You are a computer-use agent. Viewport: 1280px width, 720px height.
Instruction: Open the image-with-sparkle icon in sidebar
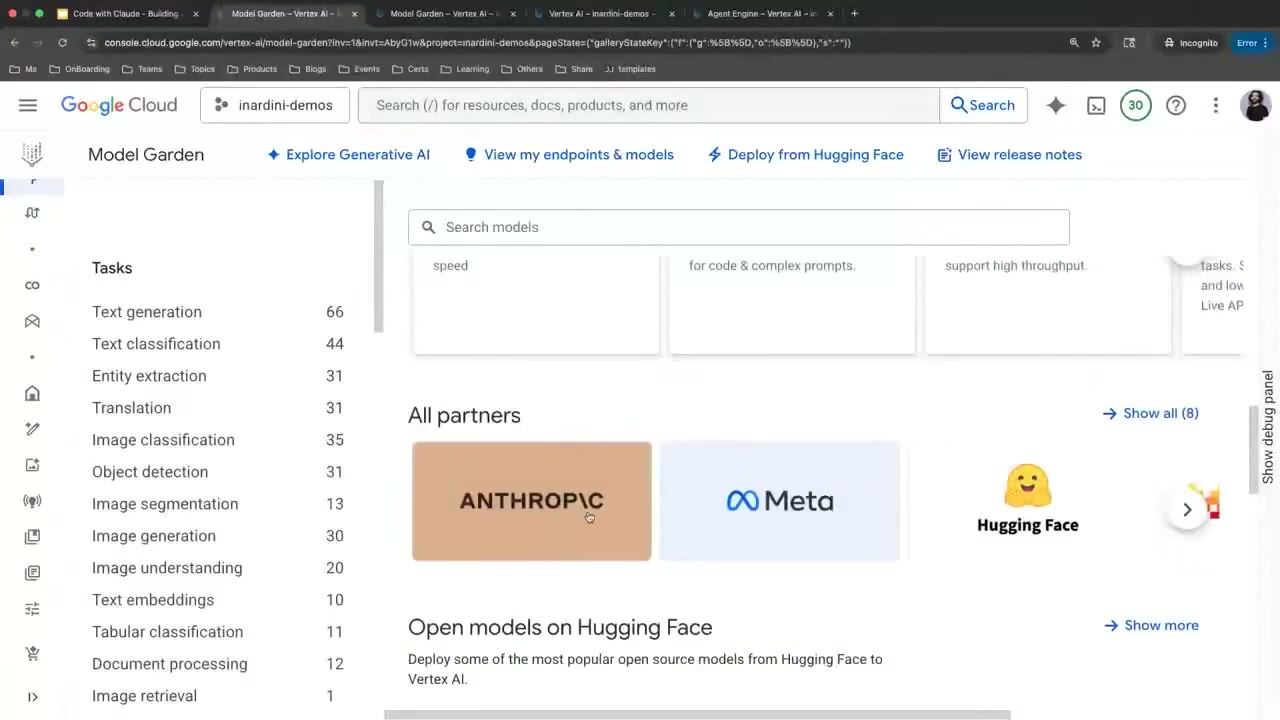[x=32, y=465]
